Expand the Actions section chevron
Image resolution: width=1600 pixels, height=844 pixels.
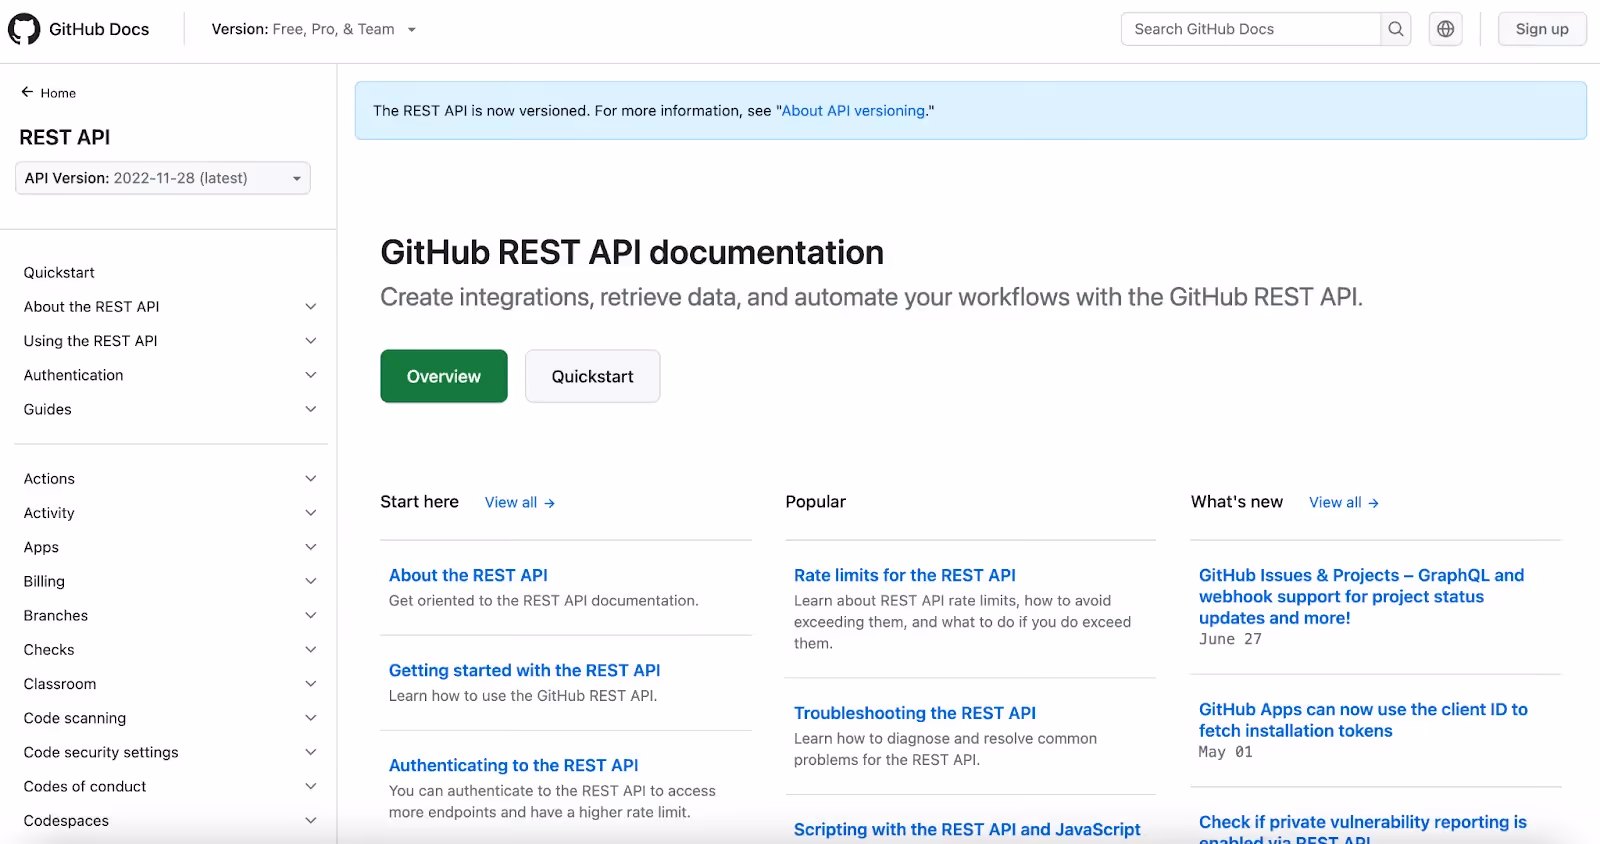311,479
